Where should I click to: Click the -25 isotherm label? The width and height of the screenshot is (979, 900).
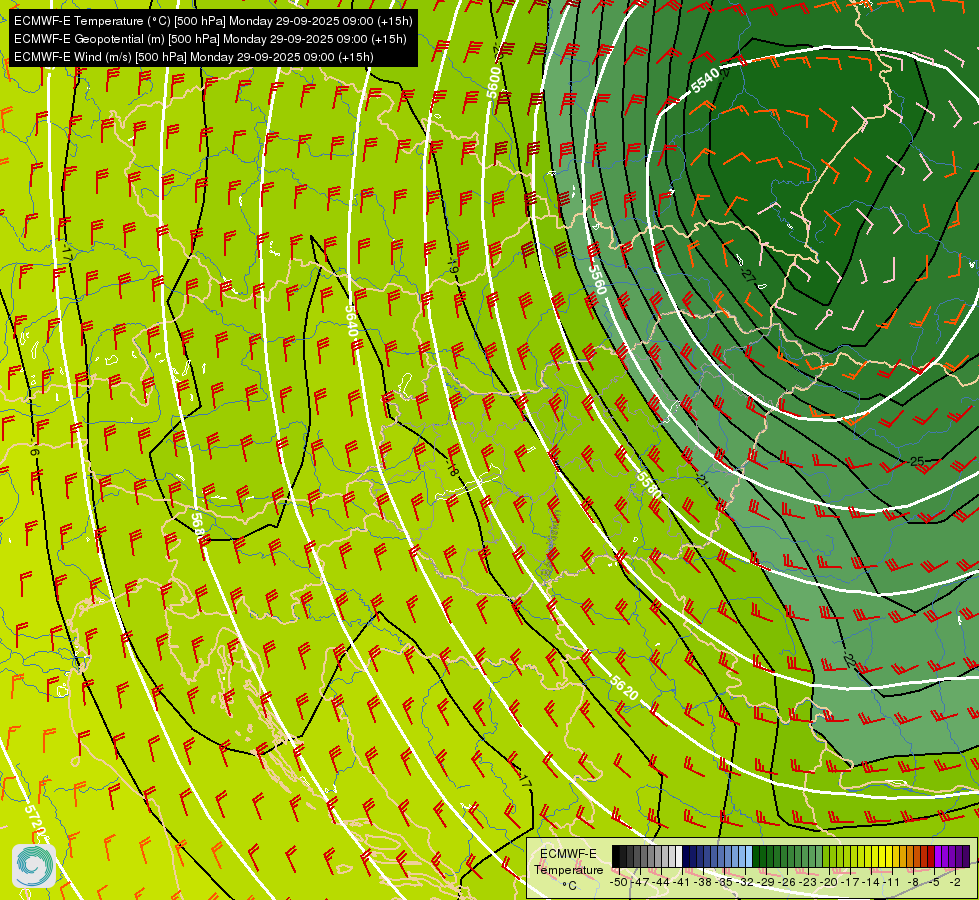click(916, 462)
